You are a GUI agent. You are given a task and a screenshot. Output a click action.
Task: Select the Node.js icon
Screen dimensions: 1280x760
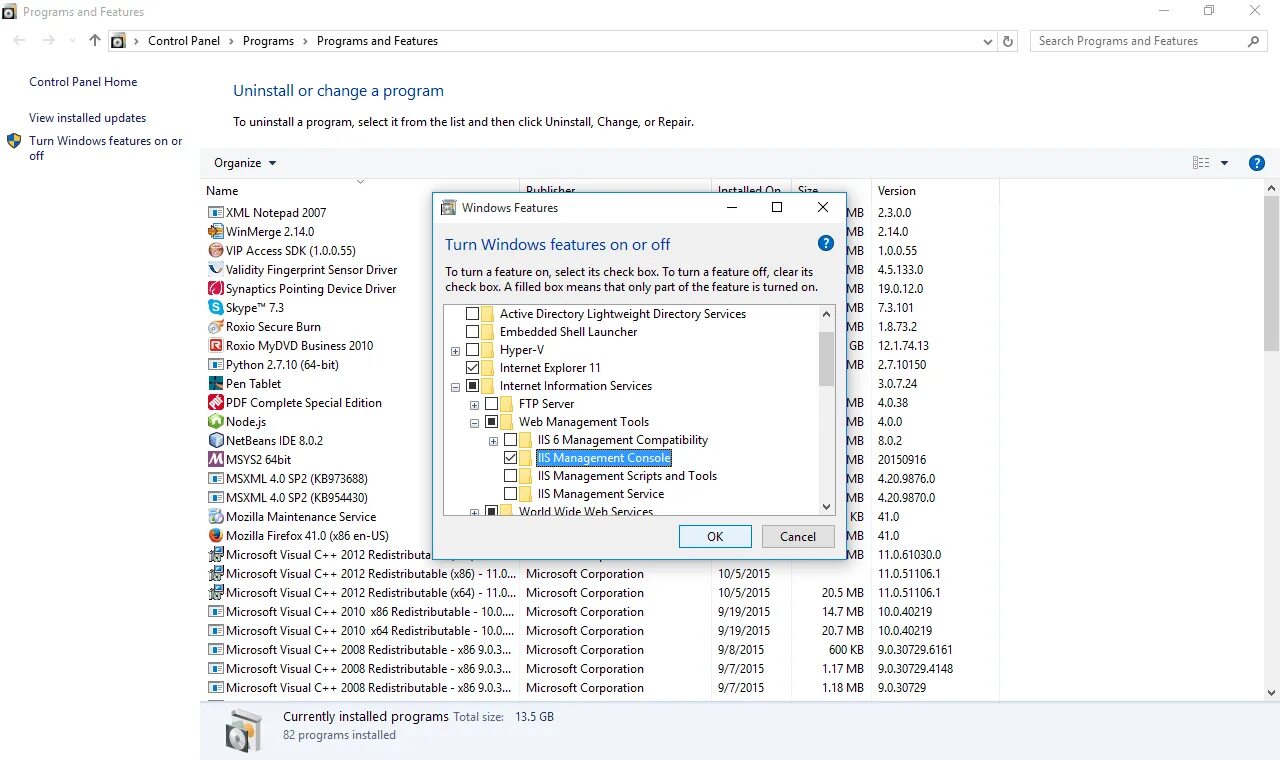215,422
